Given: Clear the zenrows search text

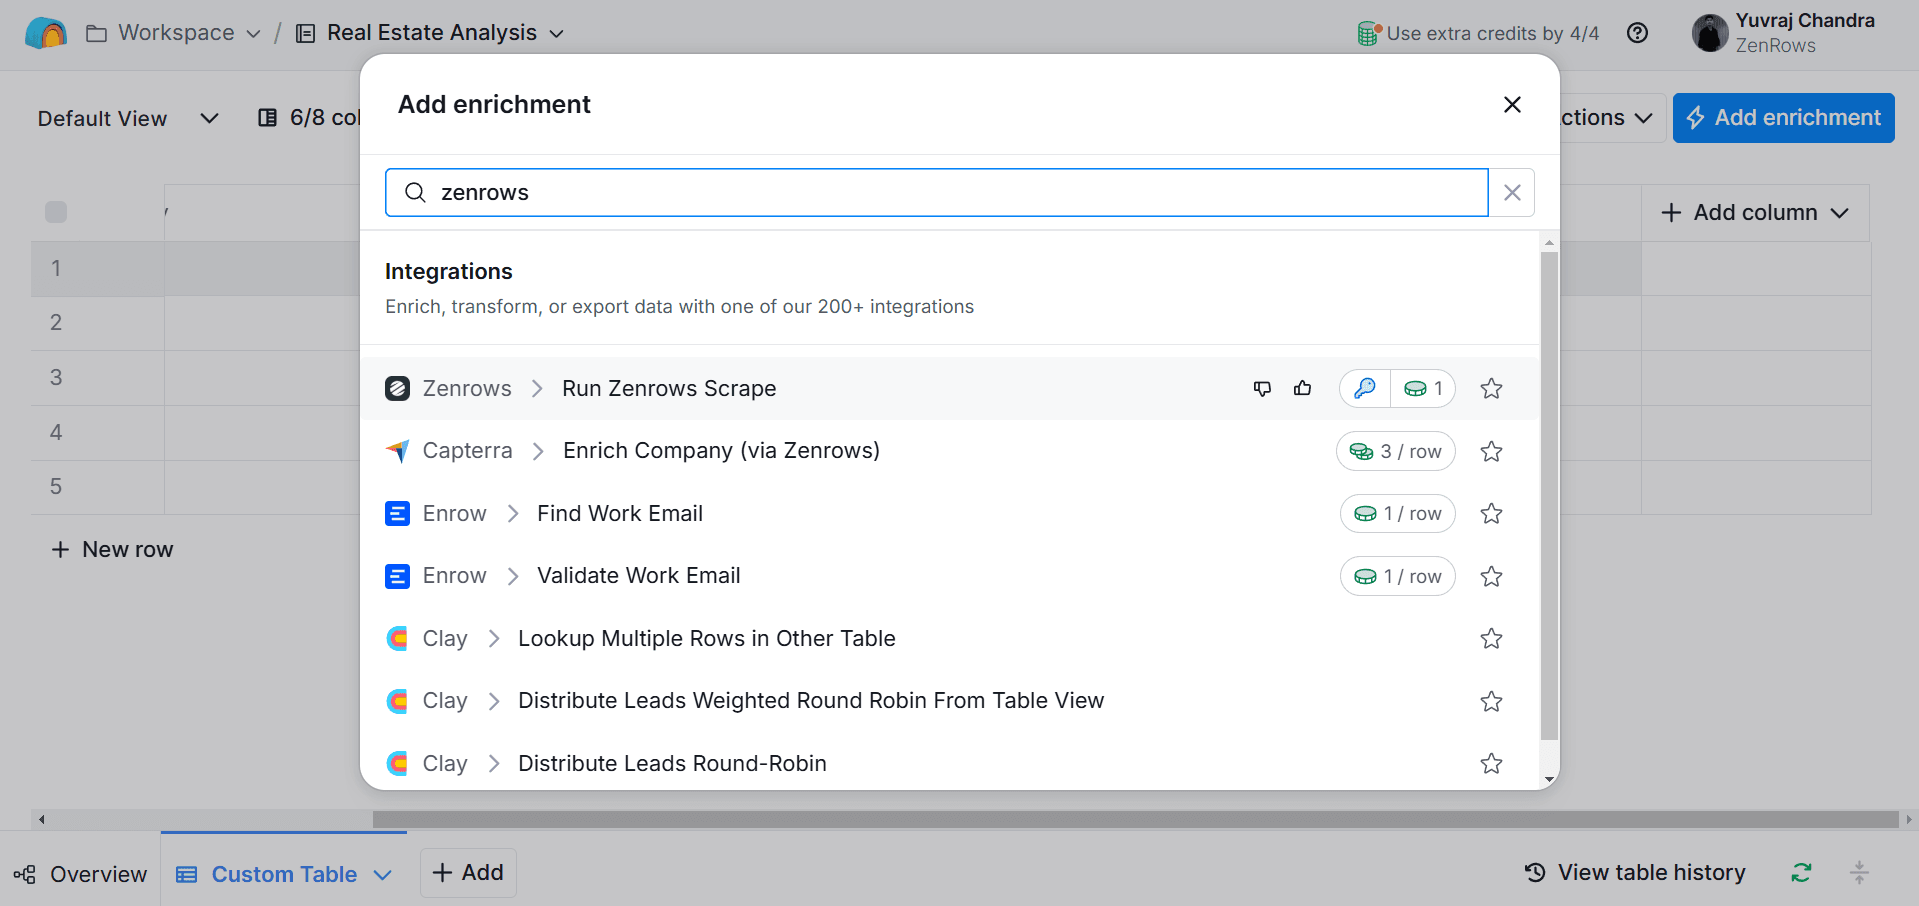Looking at the screenshot, I should tap(1512, 192).
